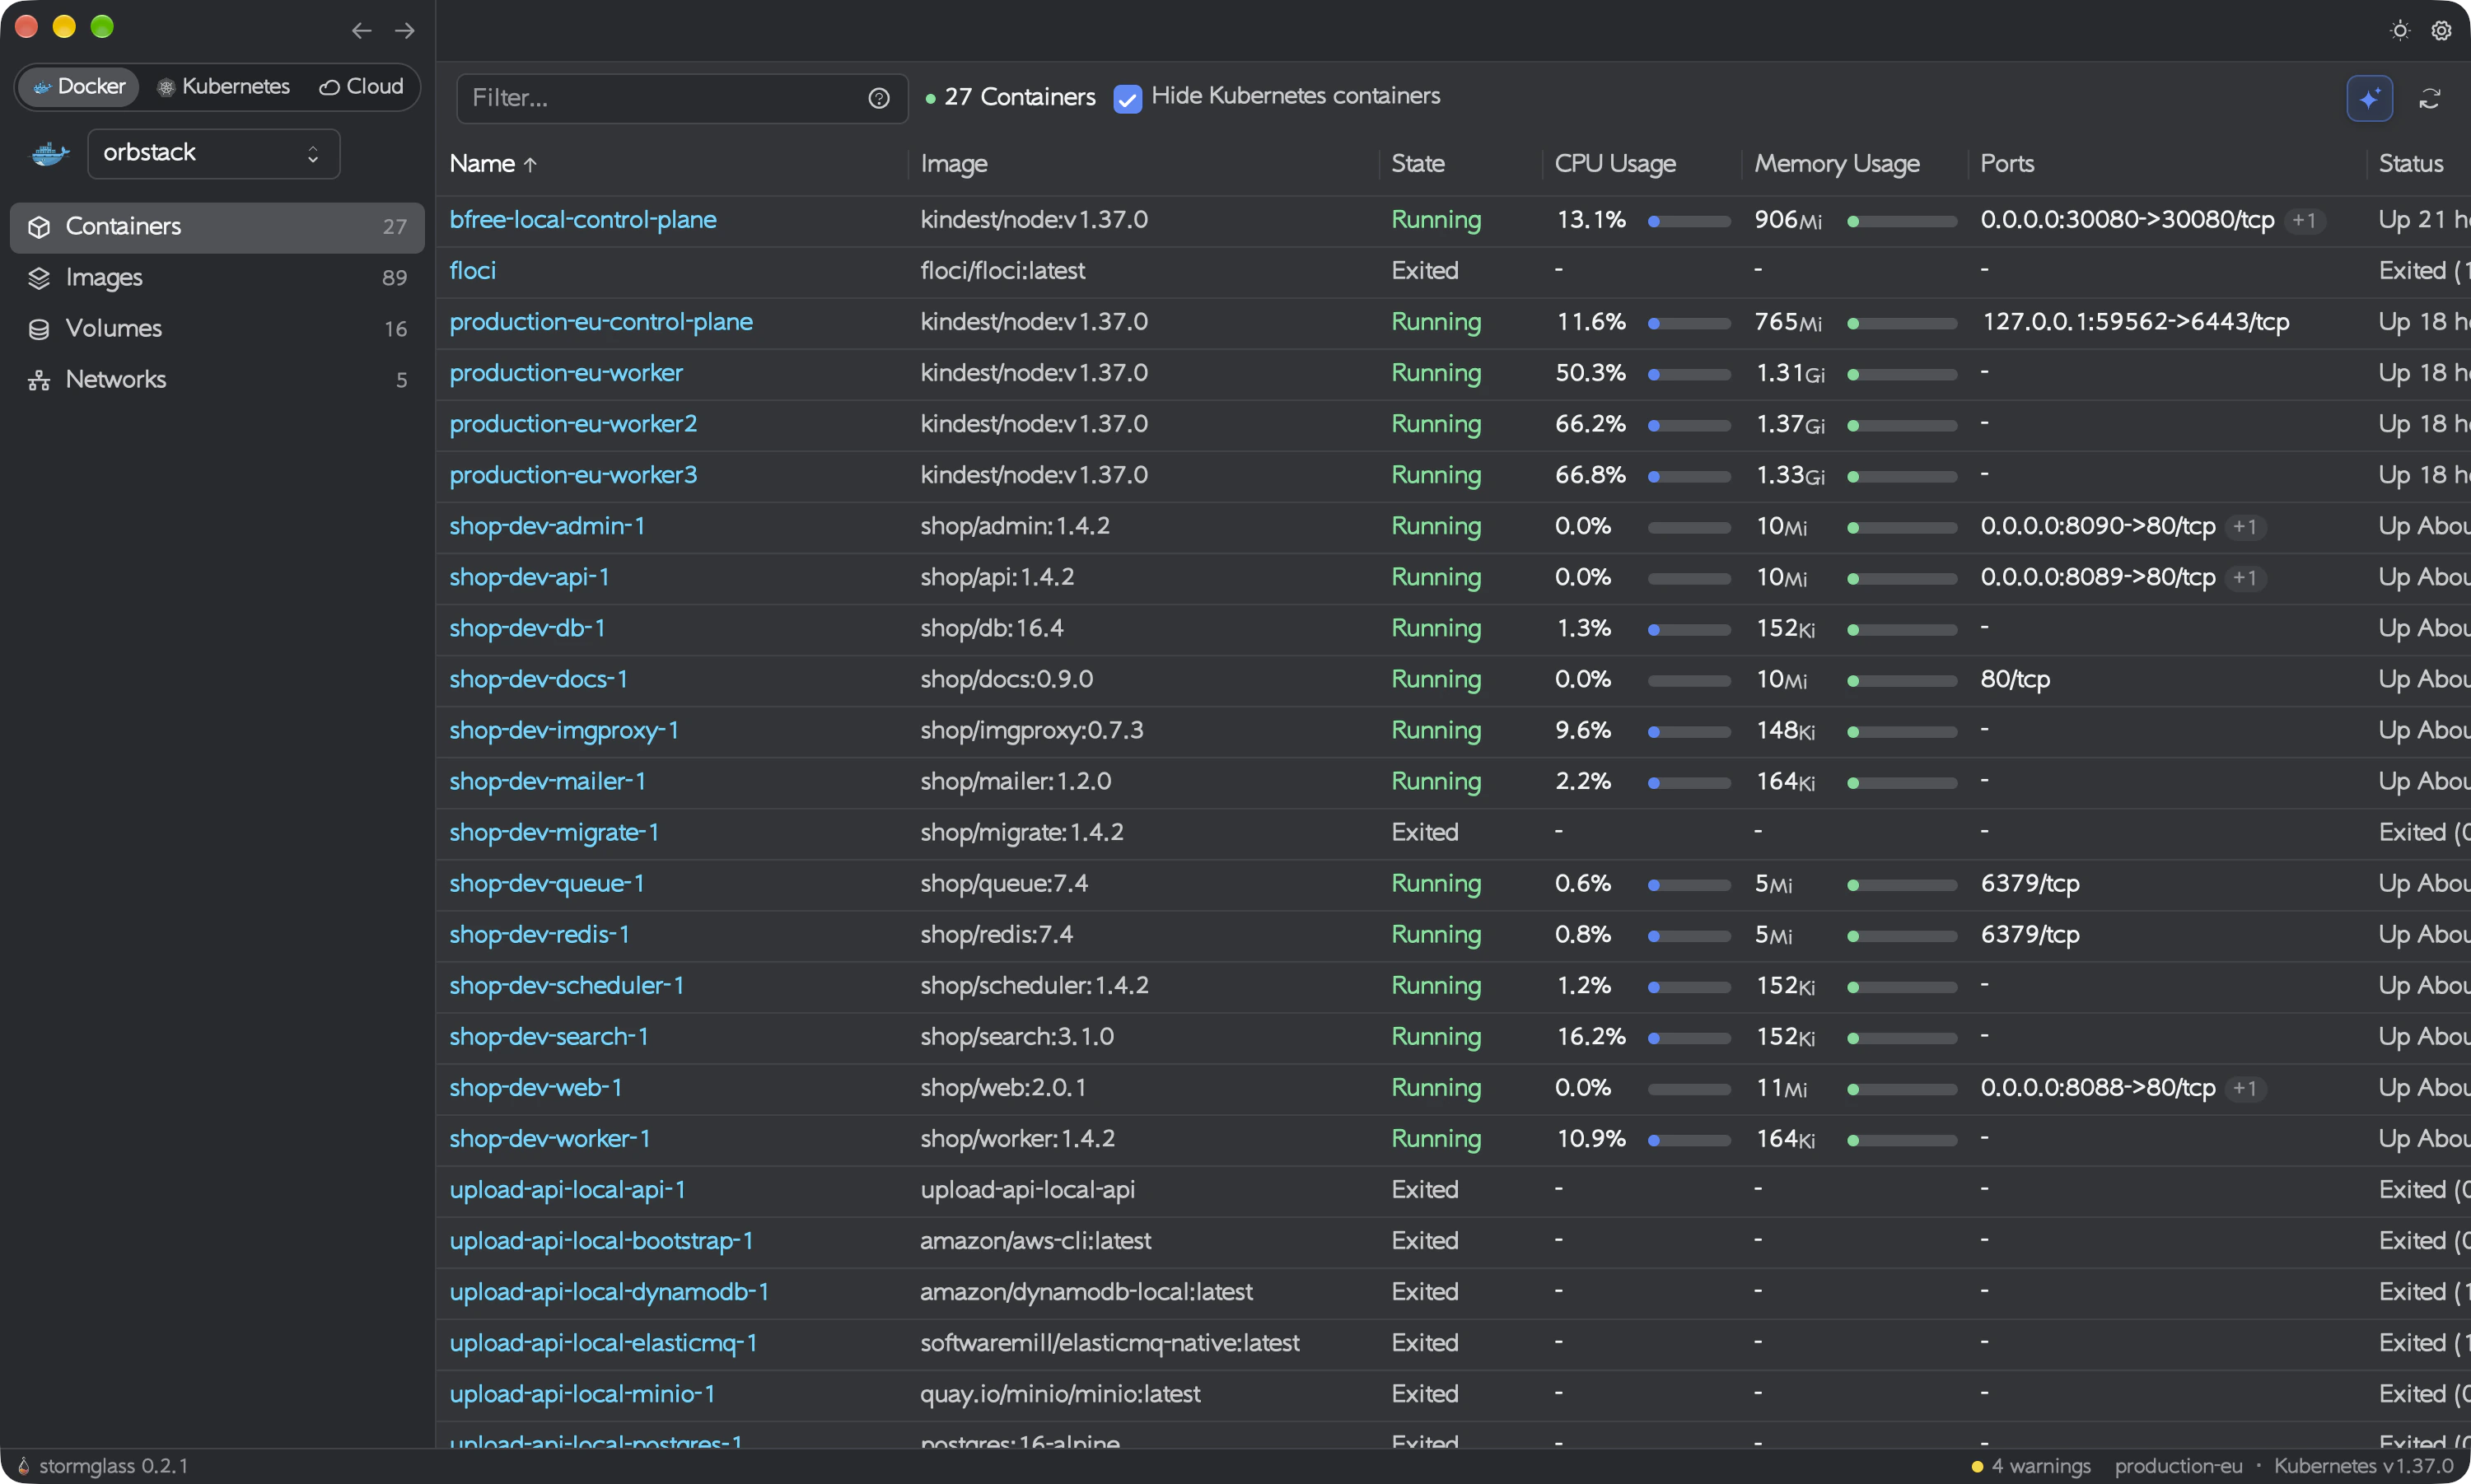
Task: Open the orbstack context dropdown
Action: [213, 153]
